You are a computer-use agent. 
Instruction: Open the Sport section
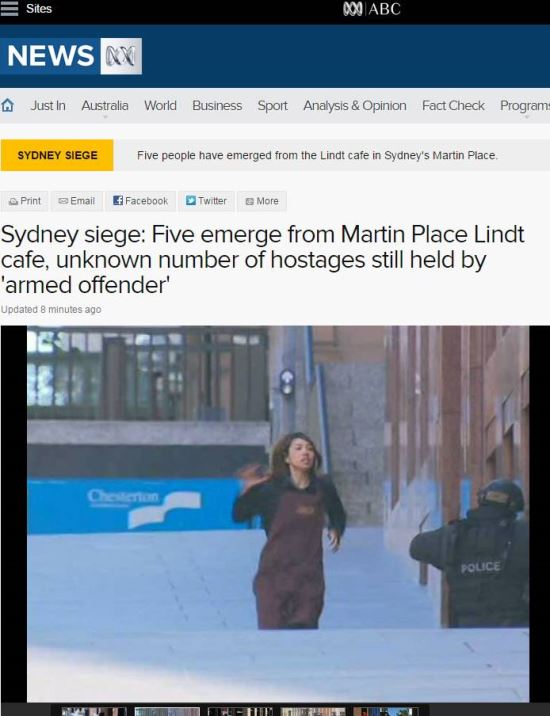[x=272, y=105]
